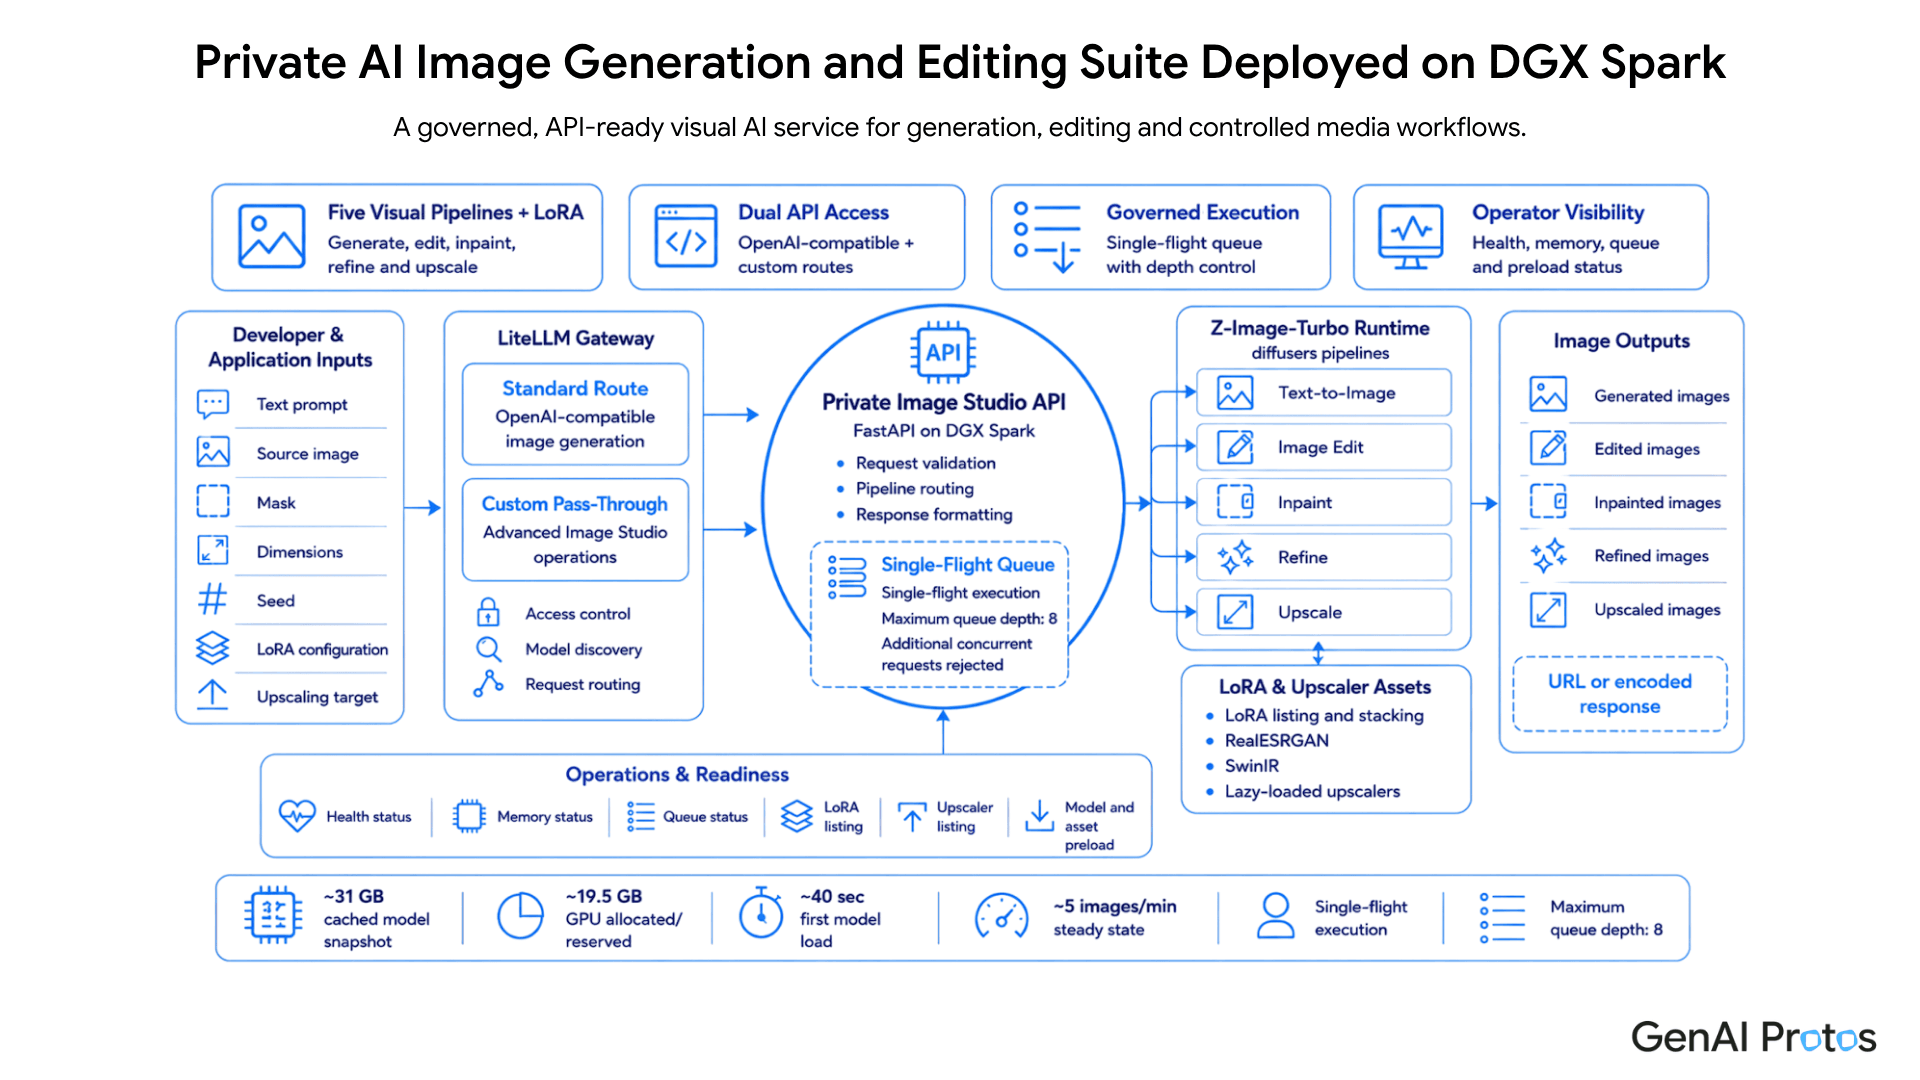Click the picture icon beside Source image
The width and height of the screenshot is (1920, 1080).
point(213,452)
